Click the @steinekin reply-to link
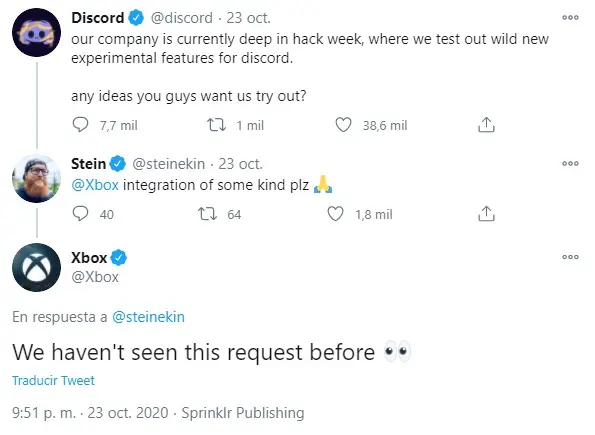 click(148, 317)
